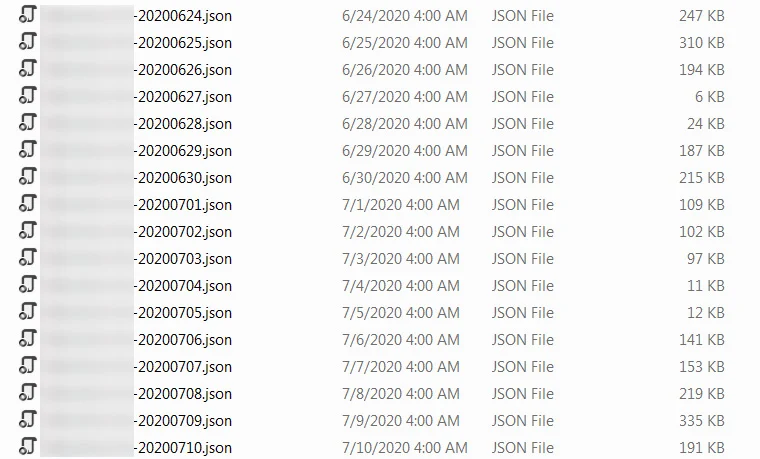760x459 pixels.
Task: Select JSON File type for 7/10/2020 row
Action: (522, 448)
